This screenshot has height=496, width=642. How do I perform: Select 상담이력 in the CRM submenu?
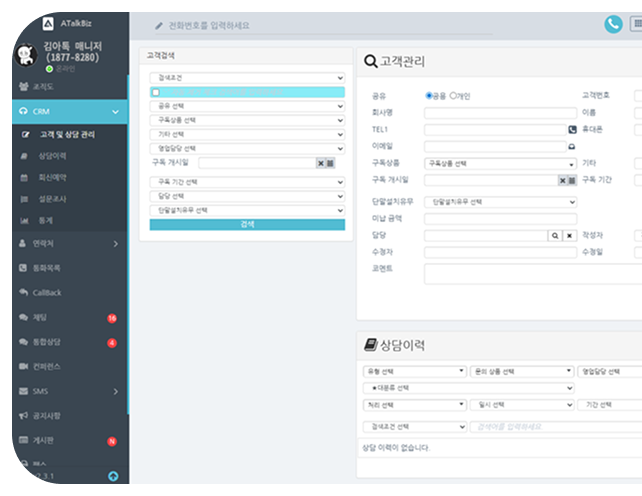53,156
